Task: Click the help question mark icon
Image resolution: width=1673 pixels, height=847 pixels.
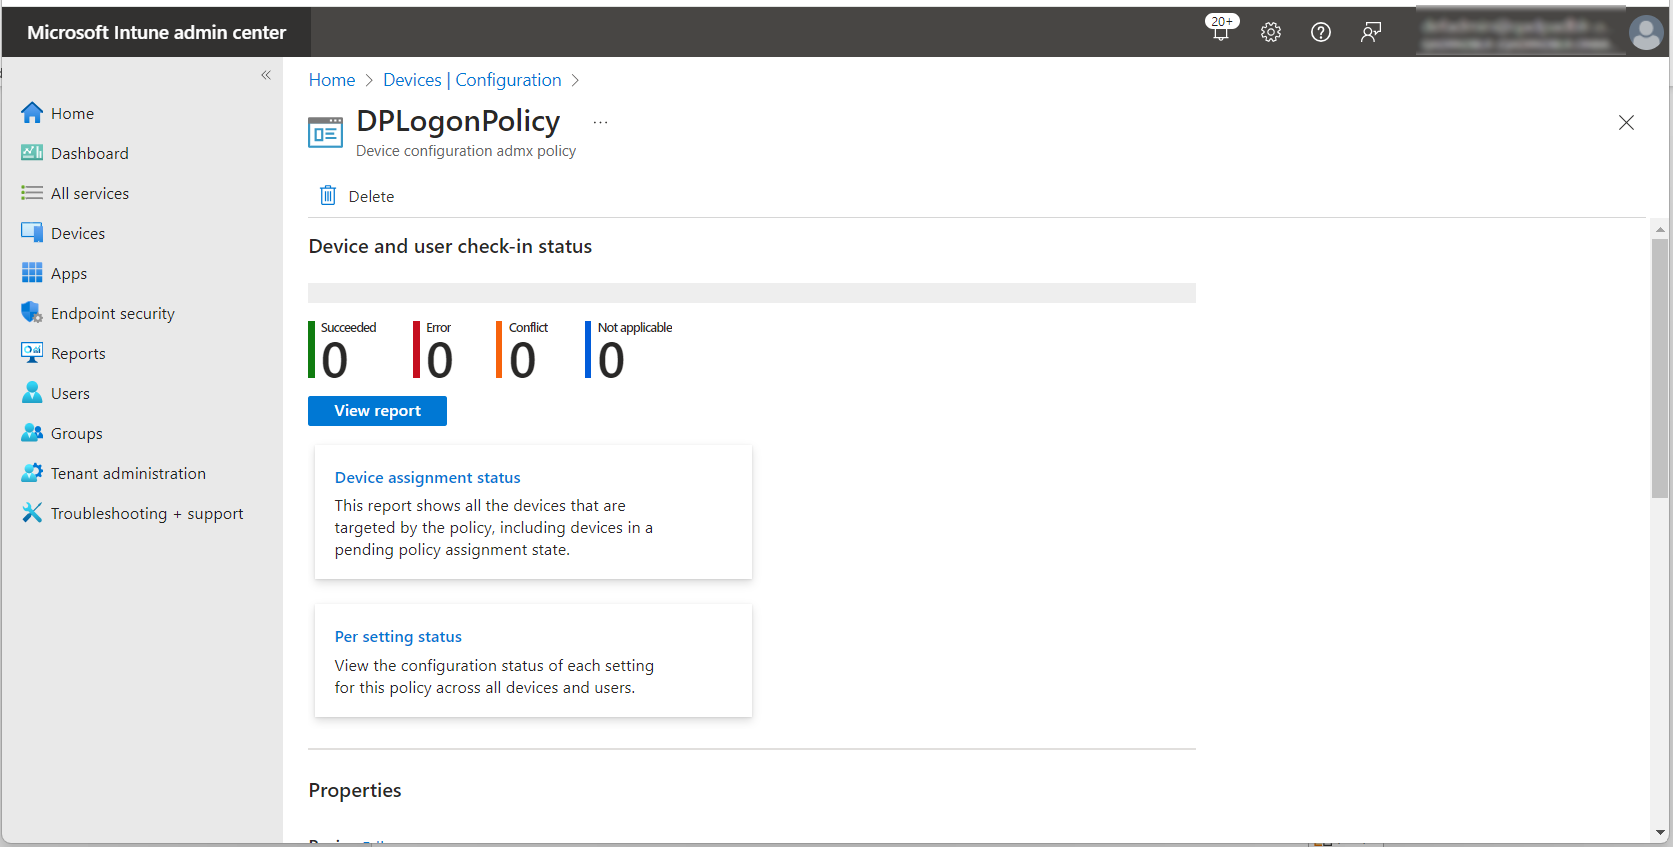Action: (x=1320, y=32)
